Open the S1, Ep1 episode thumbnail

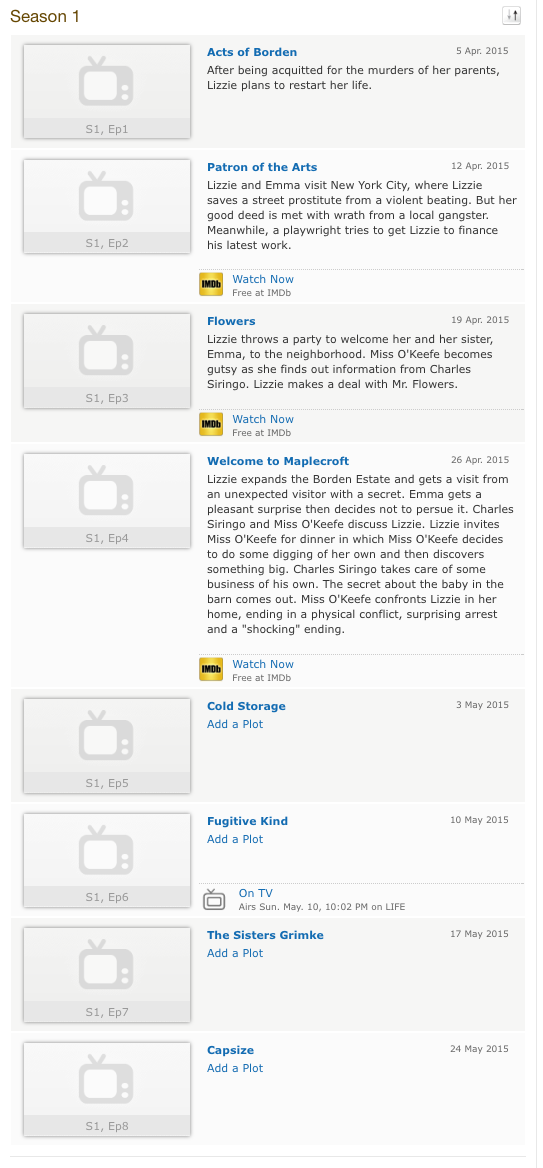pyautogui.click(x=107, y=92)
